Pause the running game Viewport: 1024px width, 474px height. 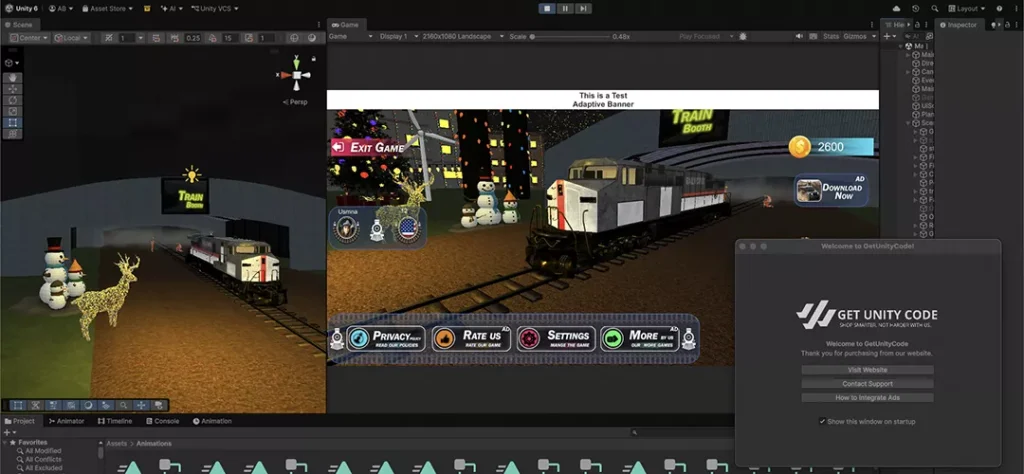[x=565, y=8]
